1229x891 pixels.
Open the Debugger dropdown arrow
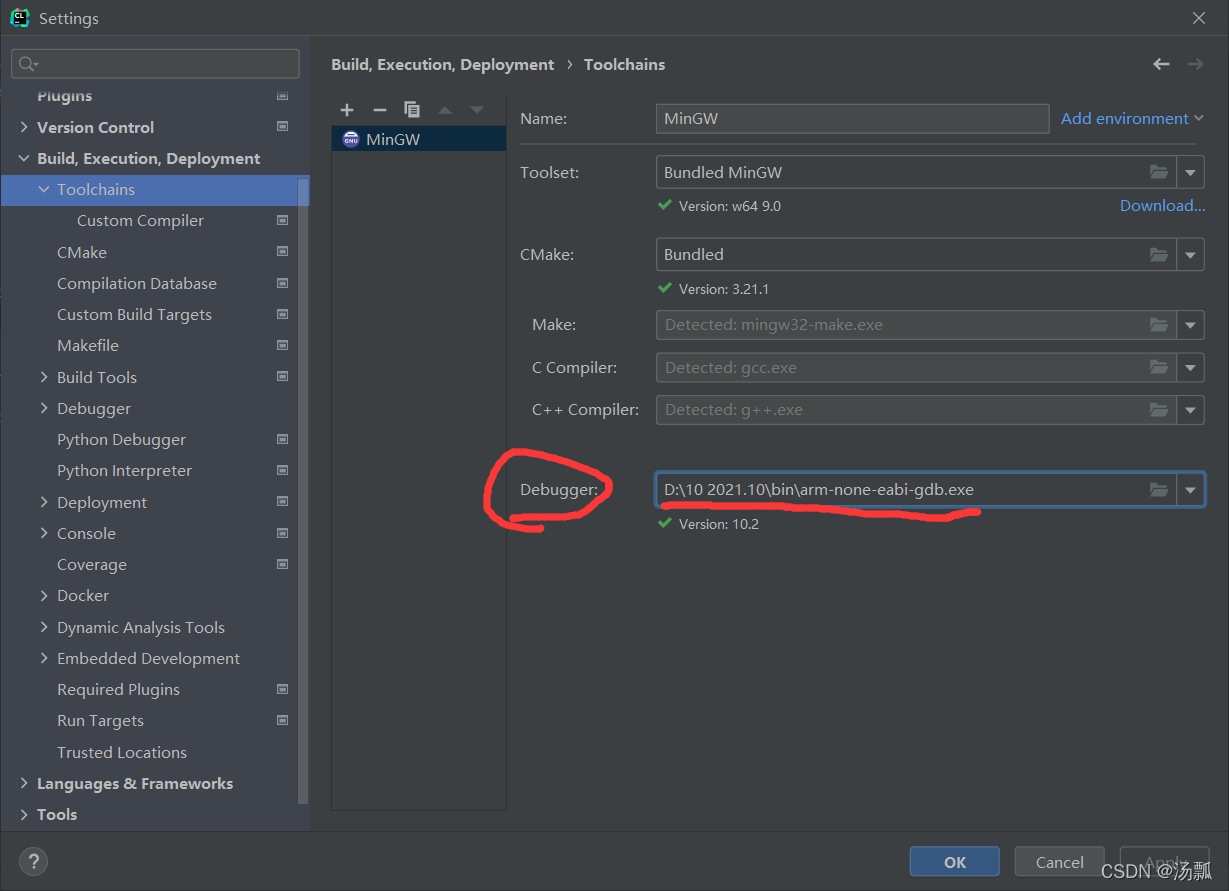pos(1190,490)
